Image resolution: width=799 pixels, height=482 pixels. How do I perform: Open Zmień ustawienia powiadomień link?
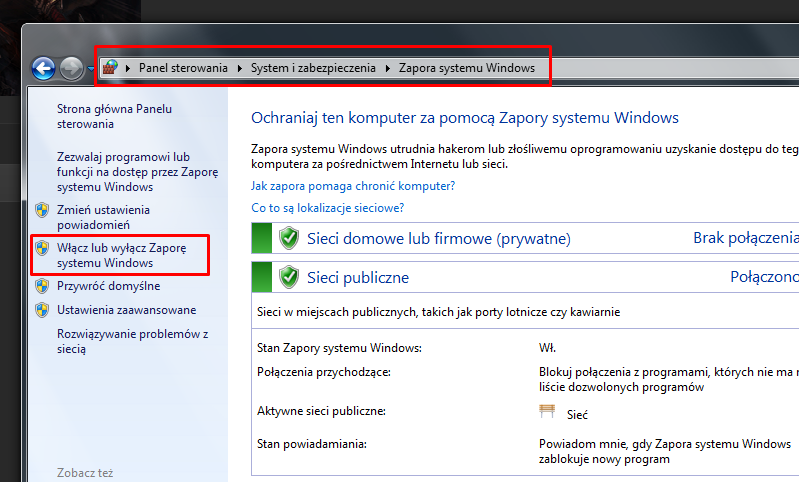click(x=103, y=217)
